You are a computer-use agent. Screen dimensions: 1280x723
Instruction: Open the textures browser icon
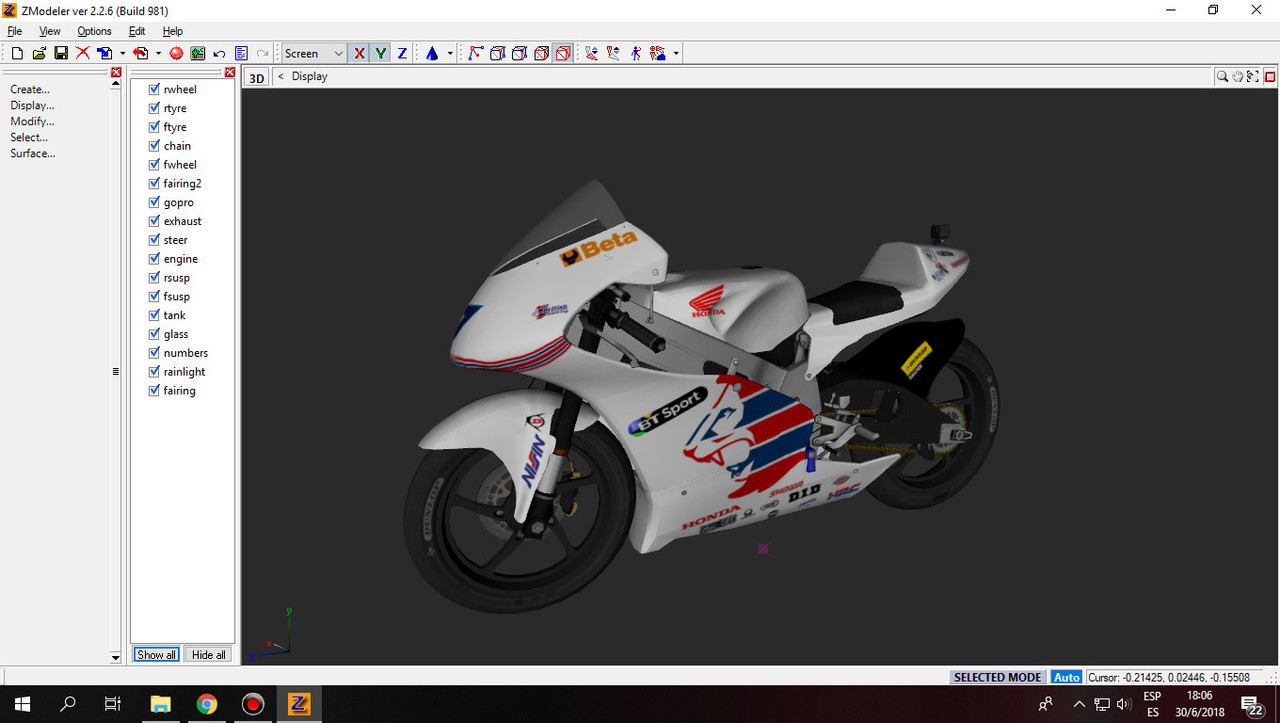[x=198, y=53]
